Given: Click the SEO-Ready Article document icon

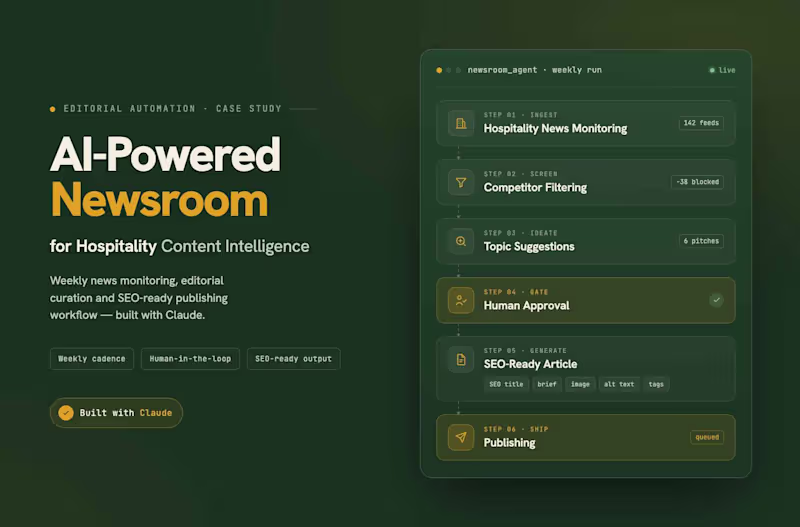Looking at the screenshot, I should pyautogui.click(x=461, y=359).
